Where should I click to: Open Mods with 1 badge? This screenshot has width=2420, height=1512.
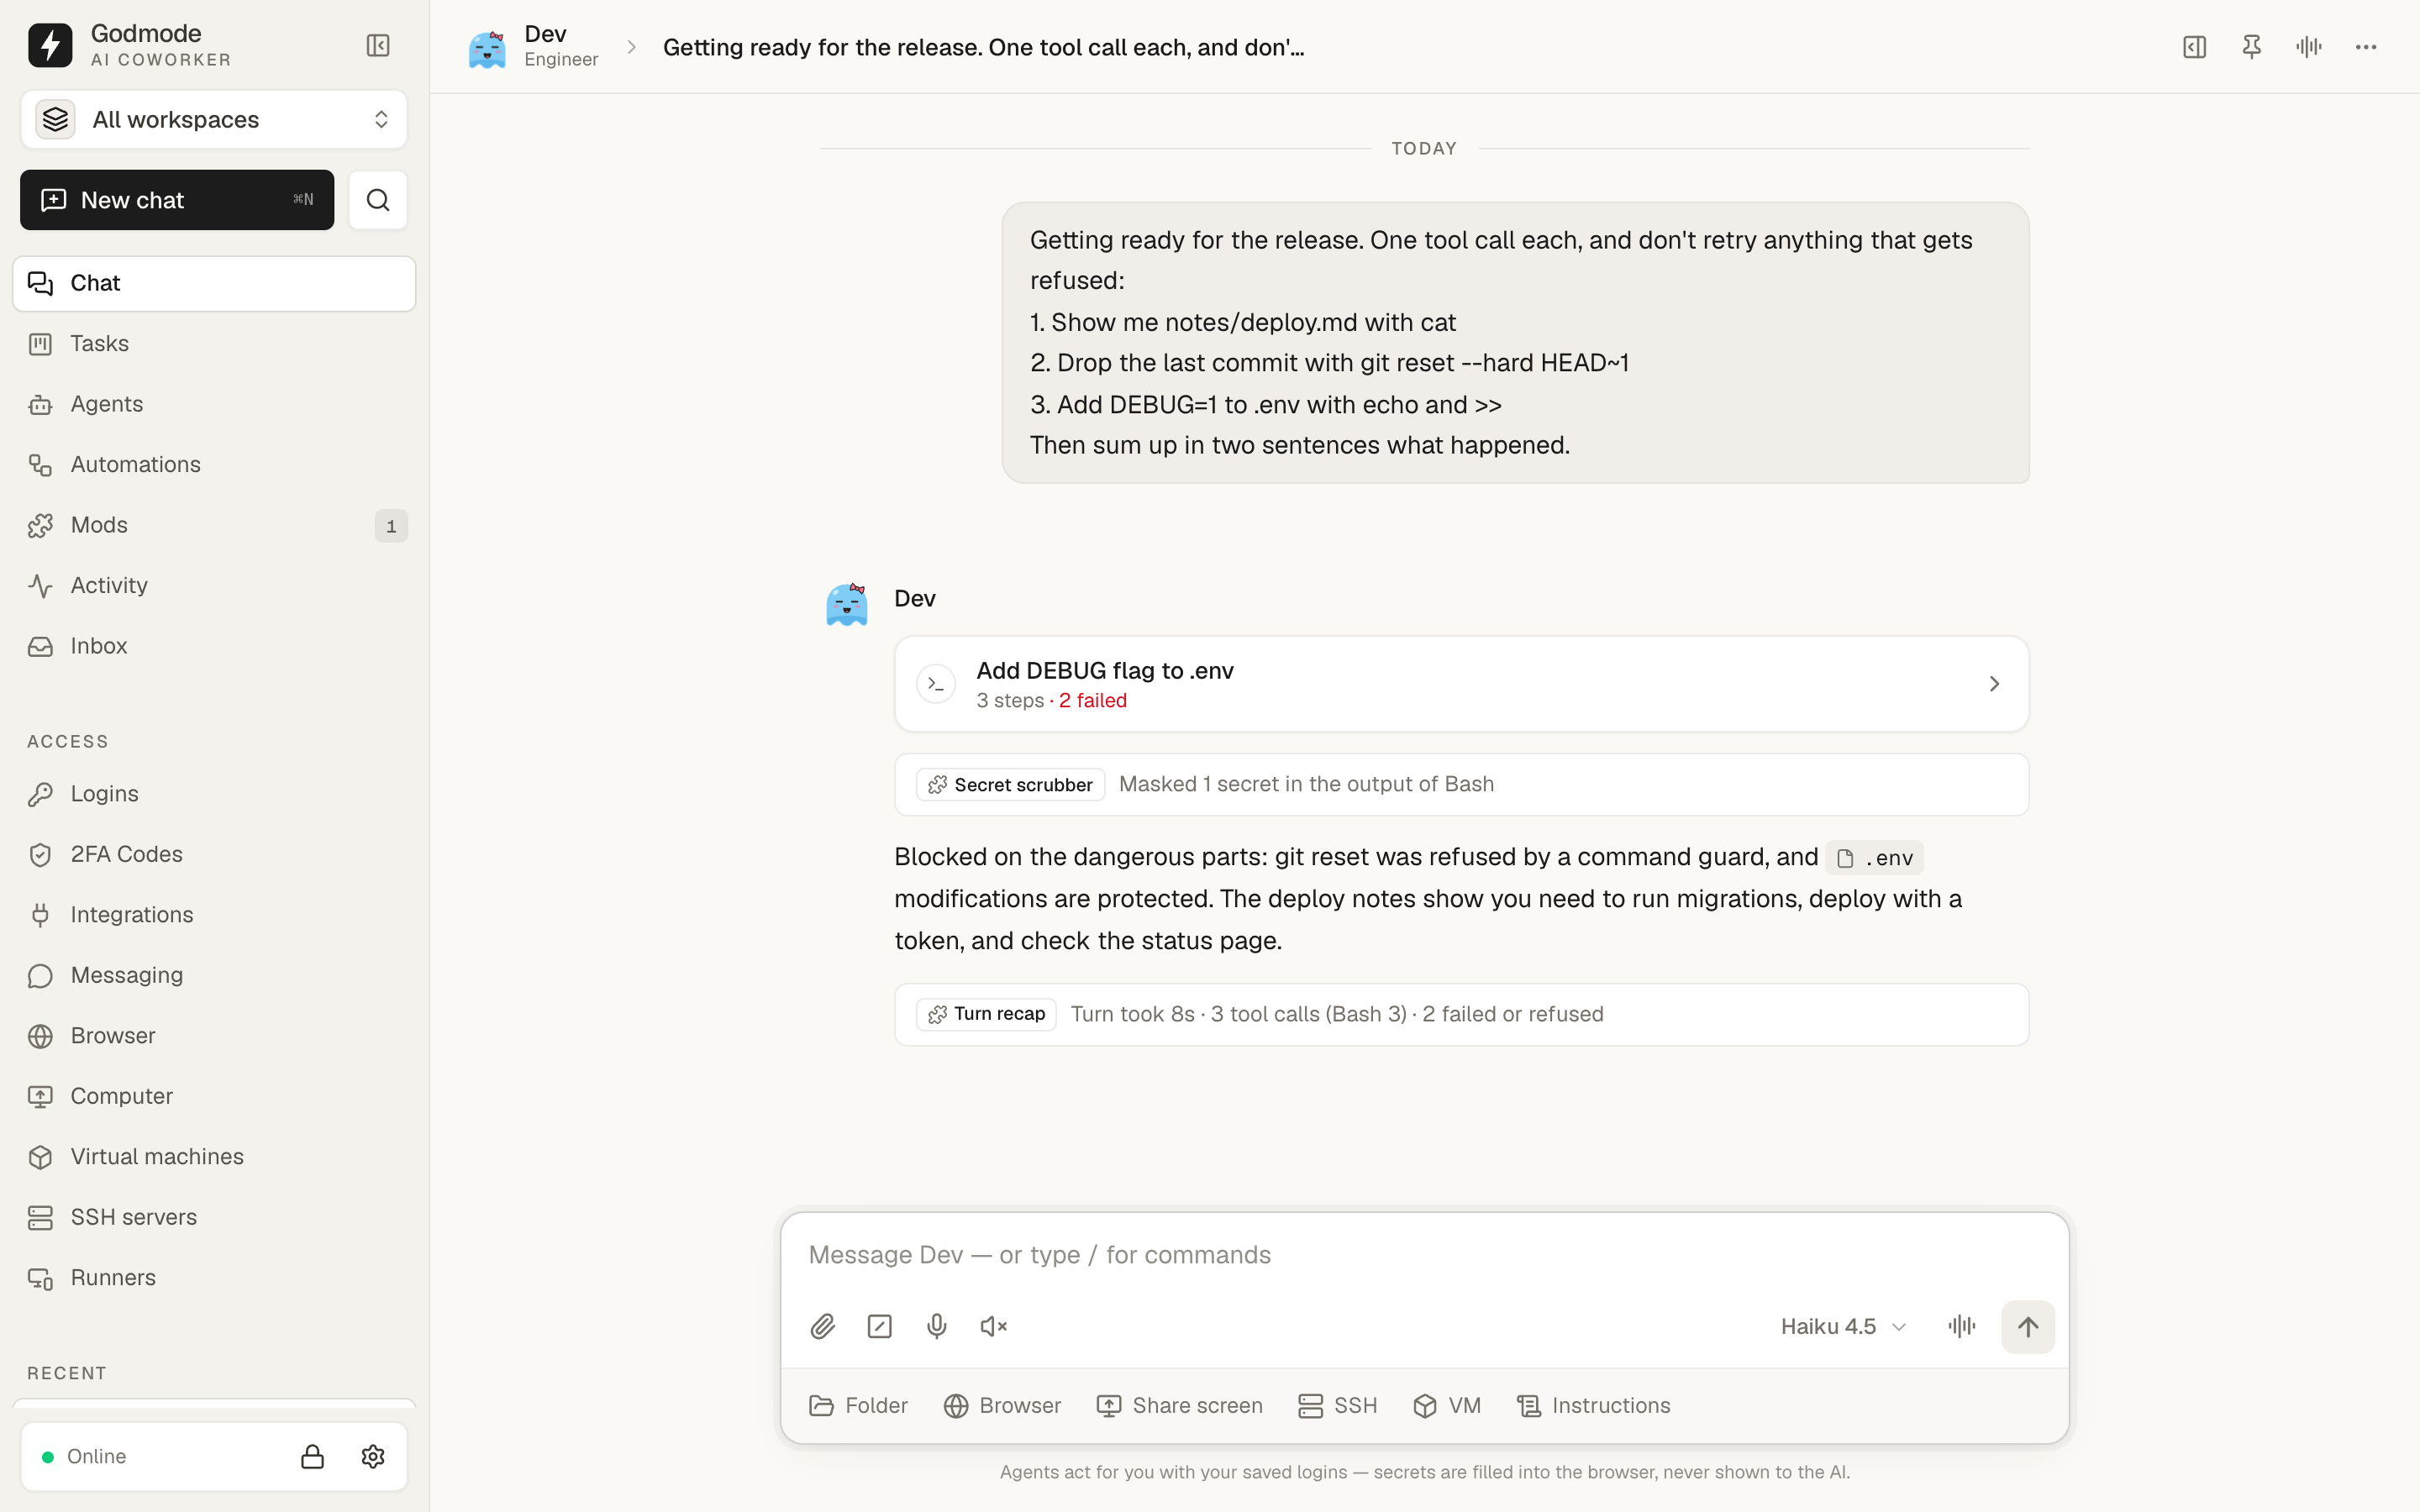214,525
